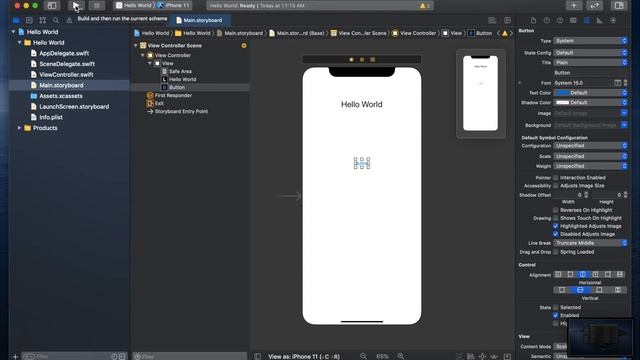640x360 pixels.
Task: Click the zoom in magnifier in canvas bar
Action: click(401, 356)
